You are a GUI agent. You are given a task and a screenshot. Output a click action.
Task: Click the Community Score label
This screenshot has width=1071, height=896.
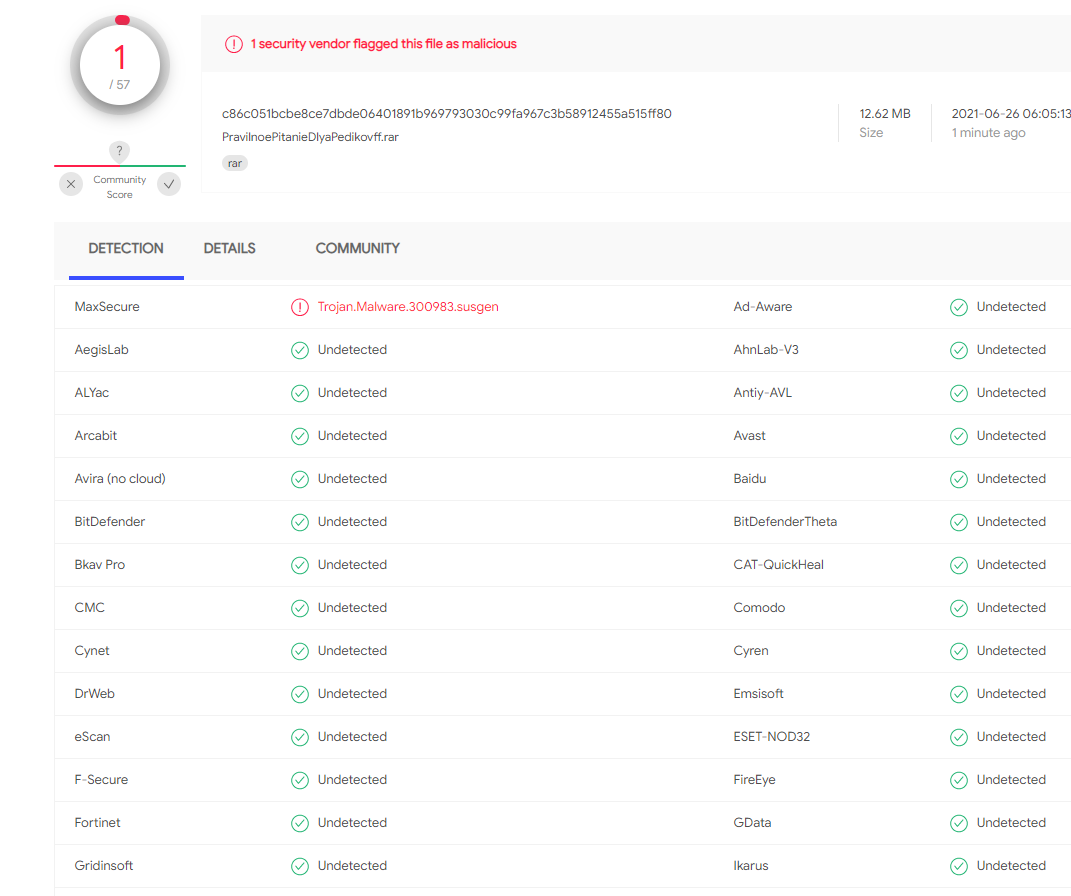[120, 187]
